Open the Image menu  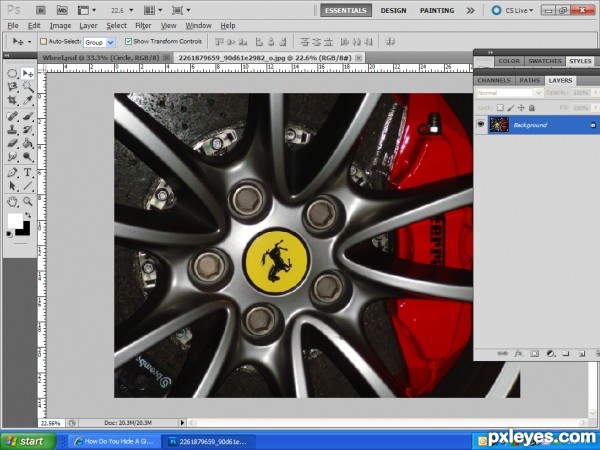(60, 26)
